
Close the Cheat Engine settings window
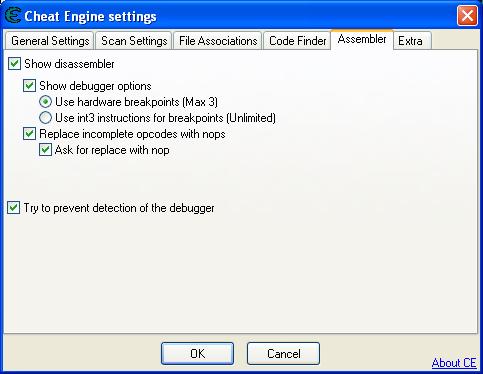467,15
